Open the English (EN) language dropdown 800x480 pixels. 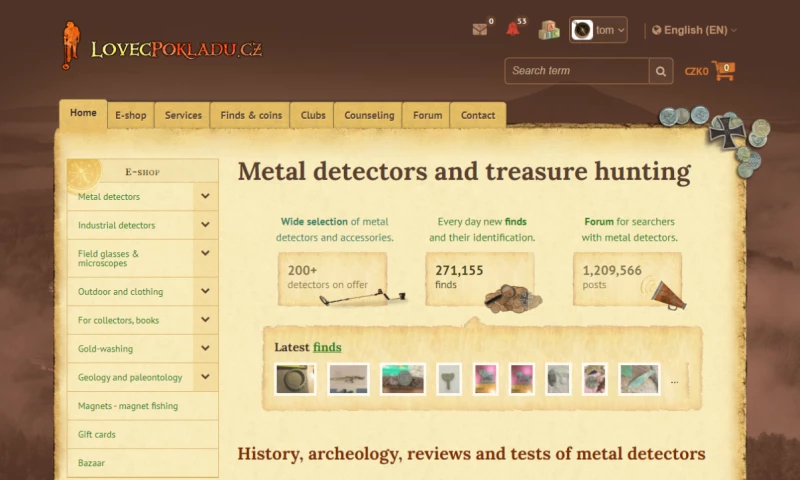pyautogui.click(x=694, y=30)
